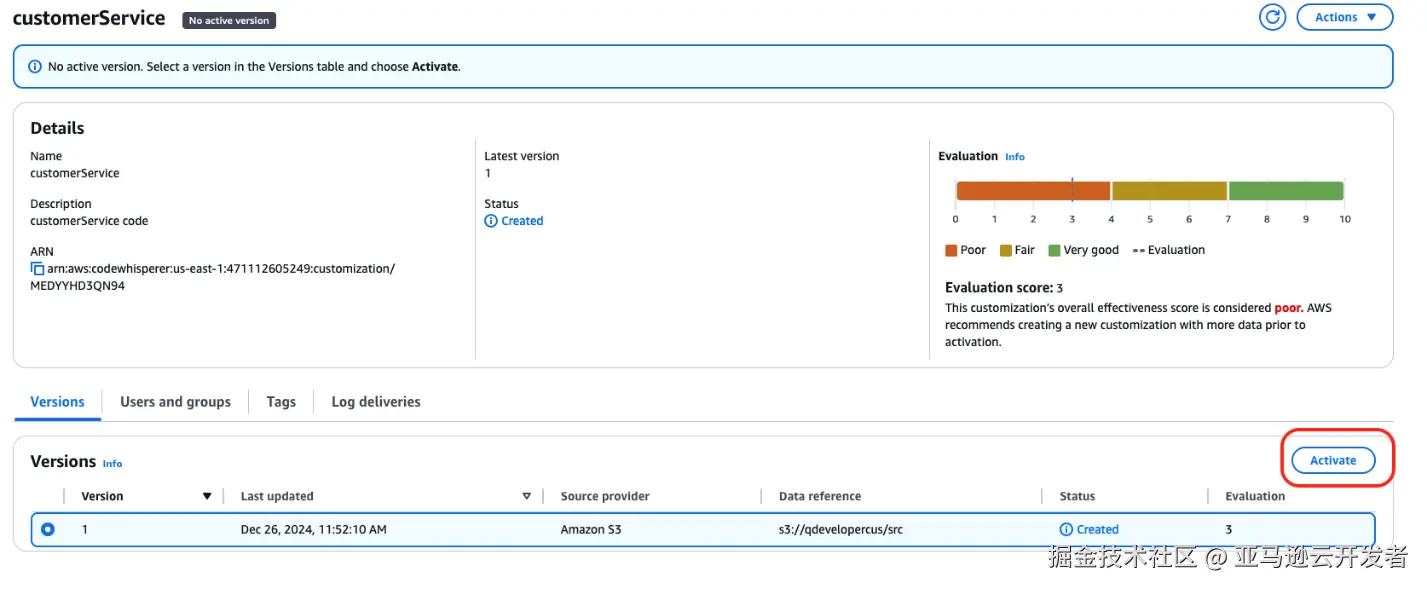Select the version 1 radio button

[x=47, y=530]
